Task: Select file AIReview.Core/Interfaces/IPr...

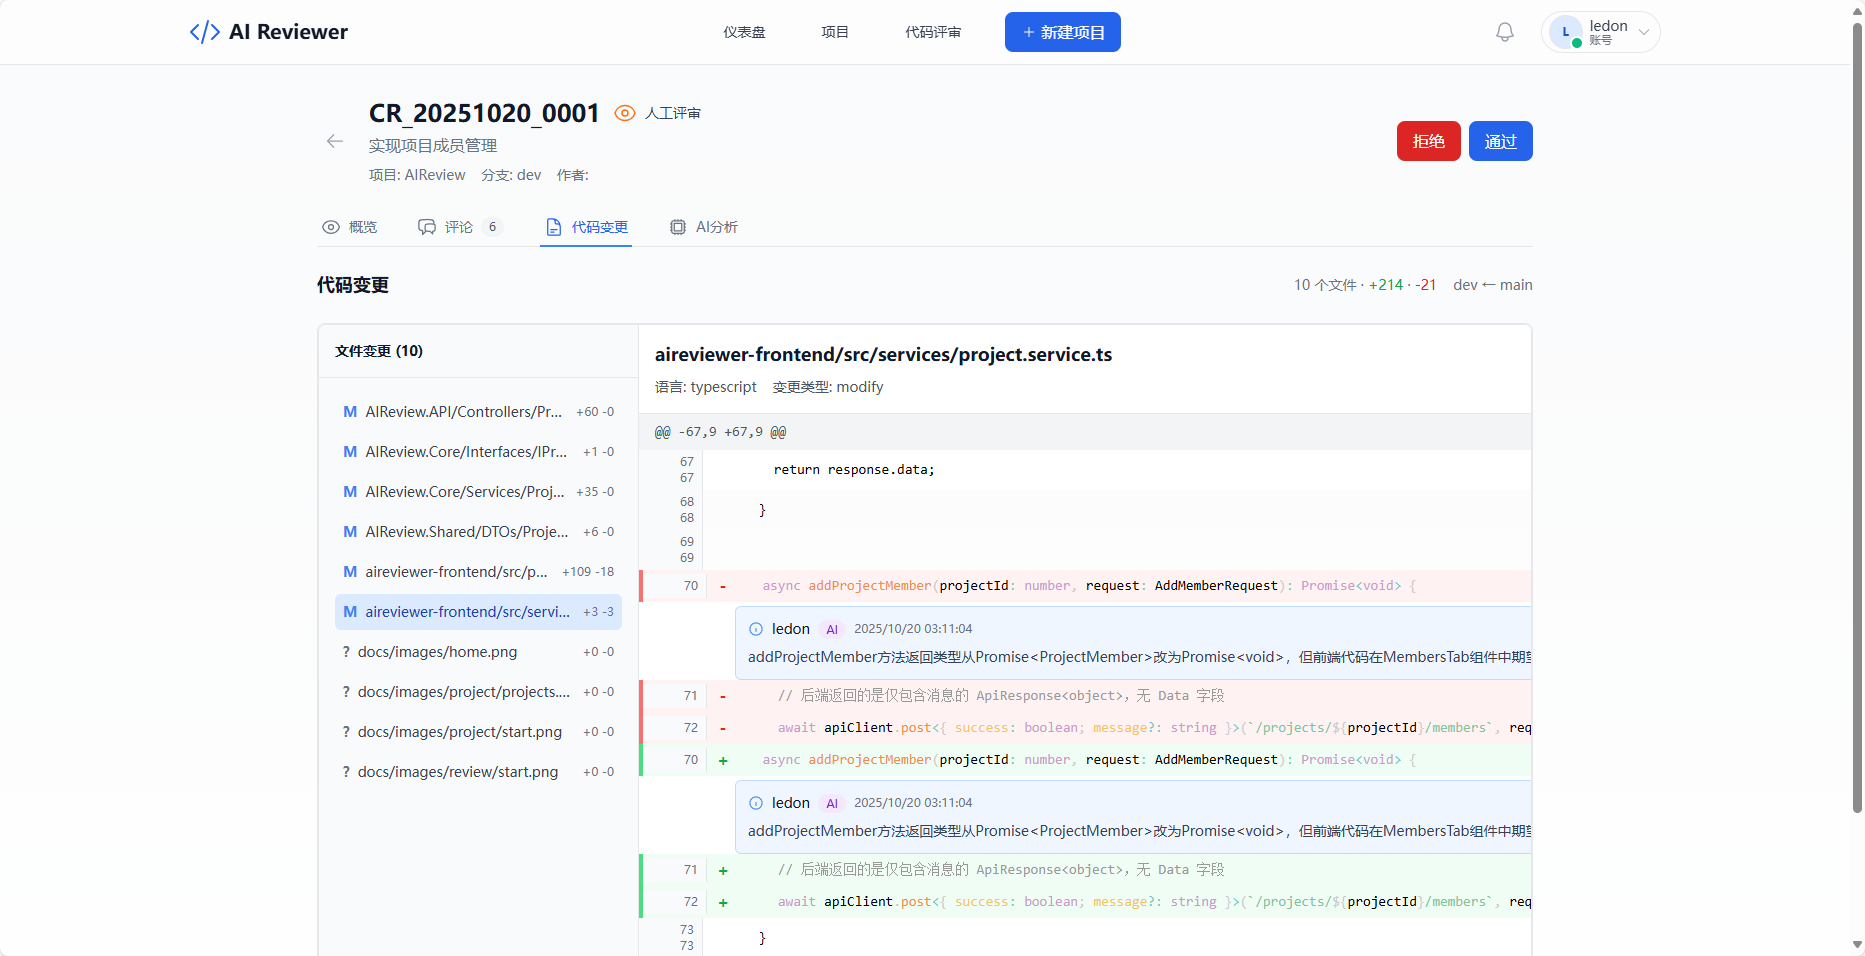Action: coord(478,452)
